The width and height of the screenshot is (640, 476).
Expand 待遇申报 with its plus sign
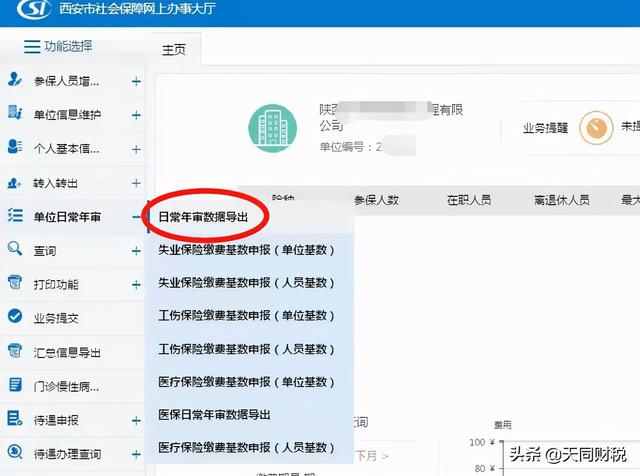(x=136, y=420)
